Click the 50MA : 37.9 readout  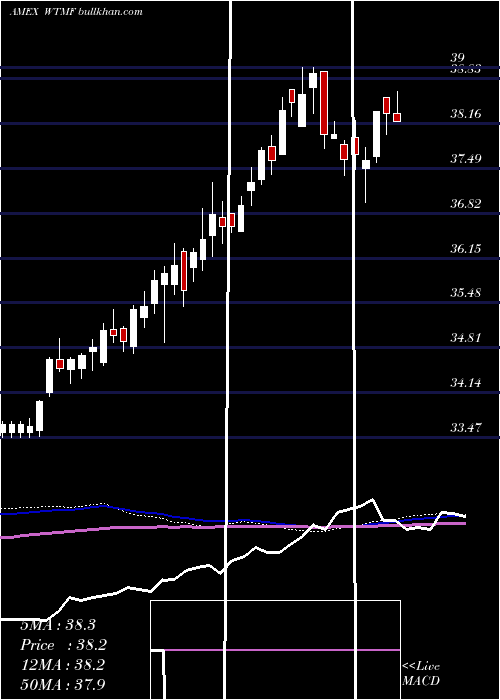[63, 684]
